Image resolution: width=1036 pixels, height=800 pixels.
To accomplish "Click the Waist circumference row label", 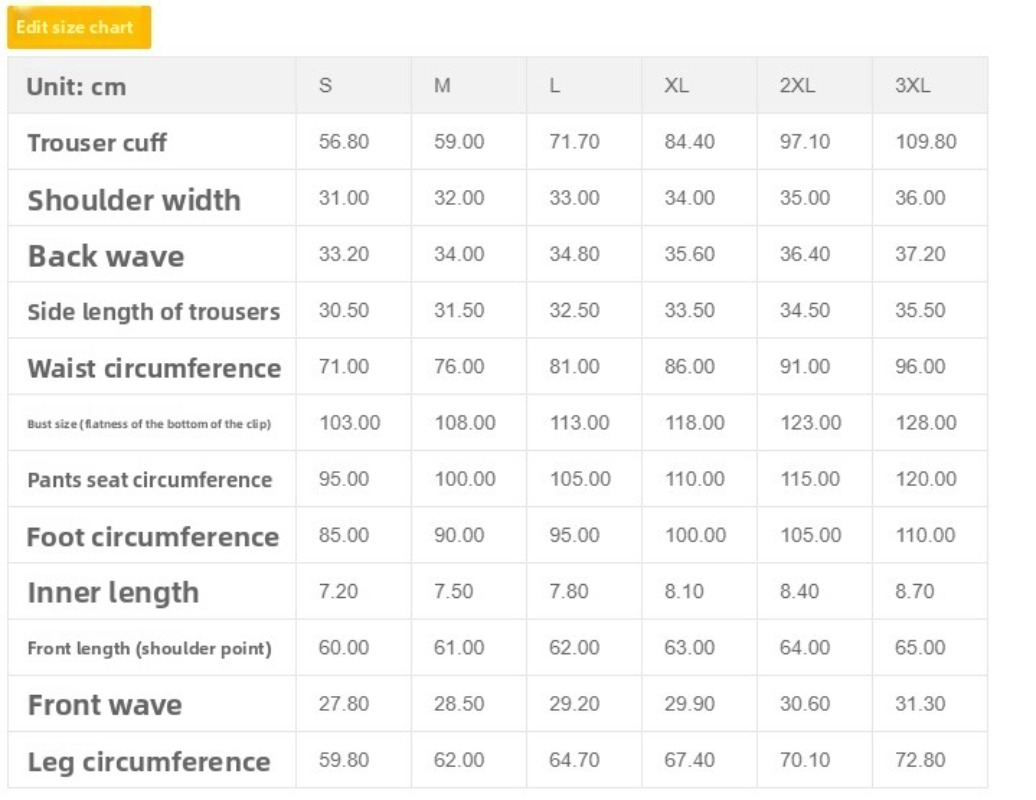I will click(x=155, y=368).
